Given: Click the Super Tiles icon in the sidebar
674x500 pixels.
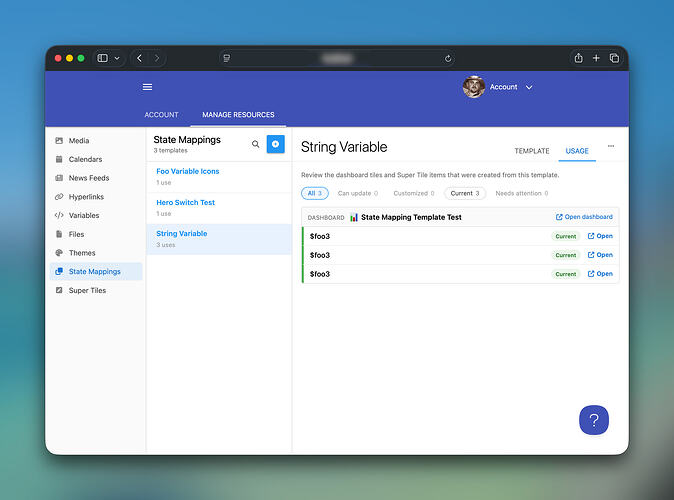Looking at the screenshot, I should click(x=59, y=290).
